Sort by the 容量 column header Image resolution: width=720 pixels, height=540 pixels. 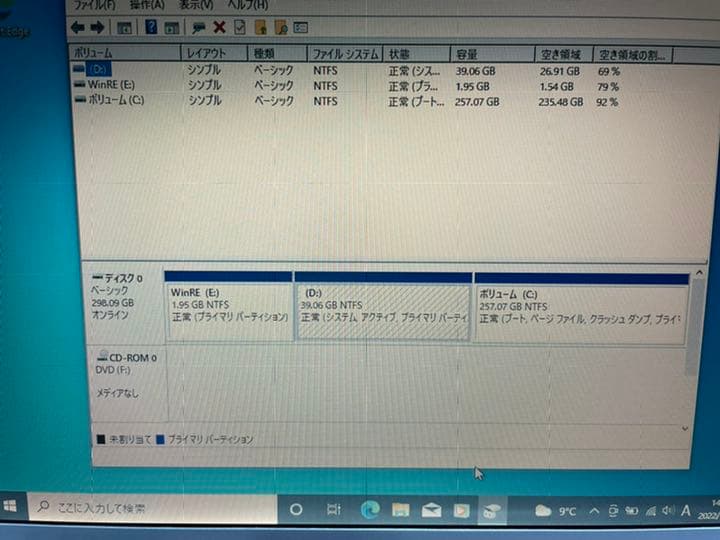pyautogui.click(x=492, y=55)
